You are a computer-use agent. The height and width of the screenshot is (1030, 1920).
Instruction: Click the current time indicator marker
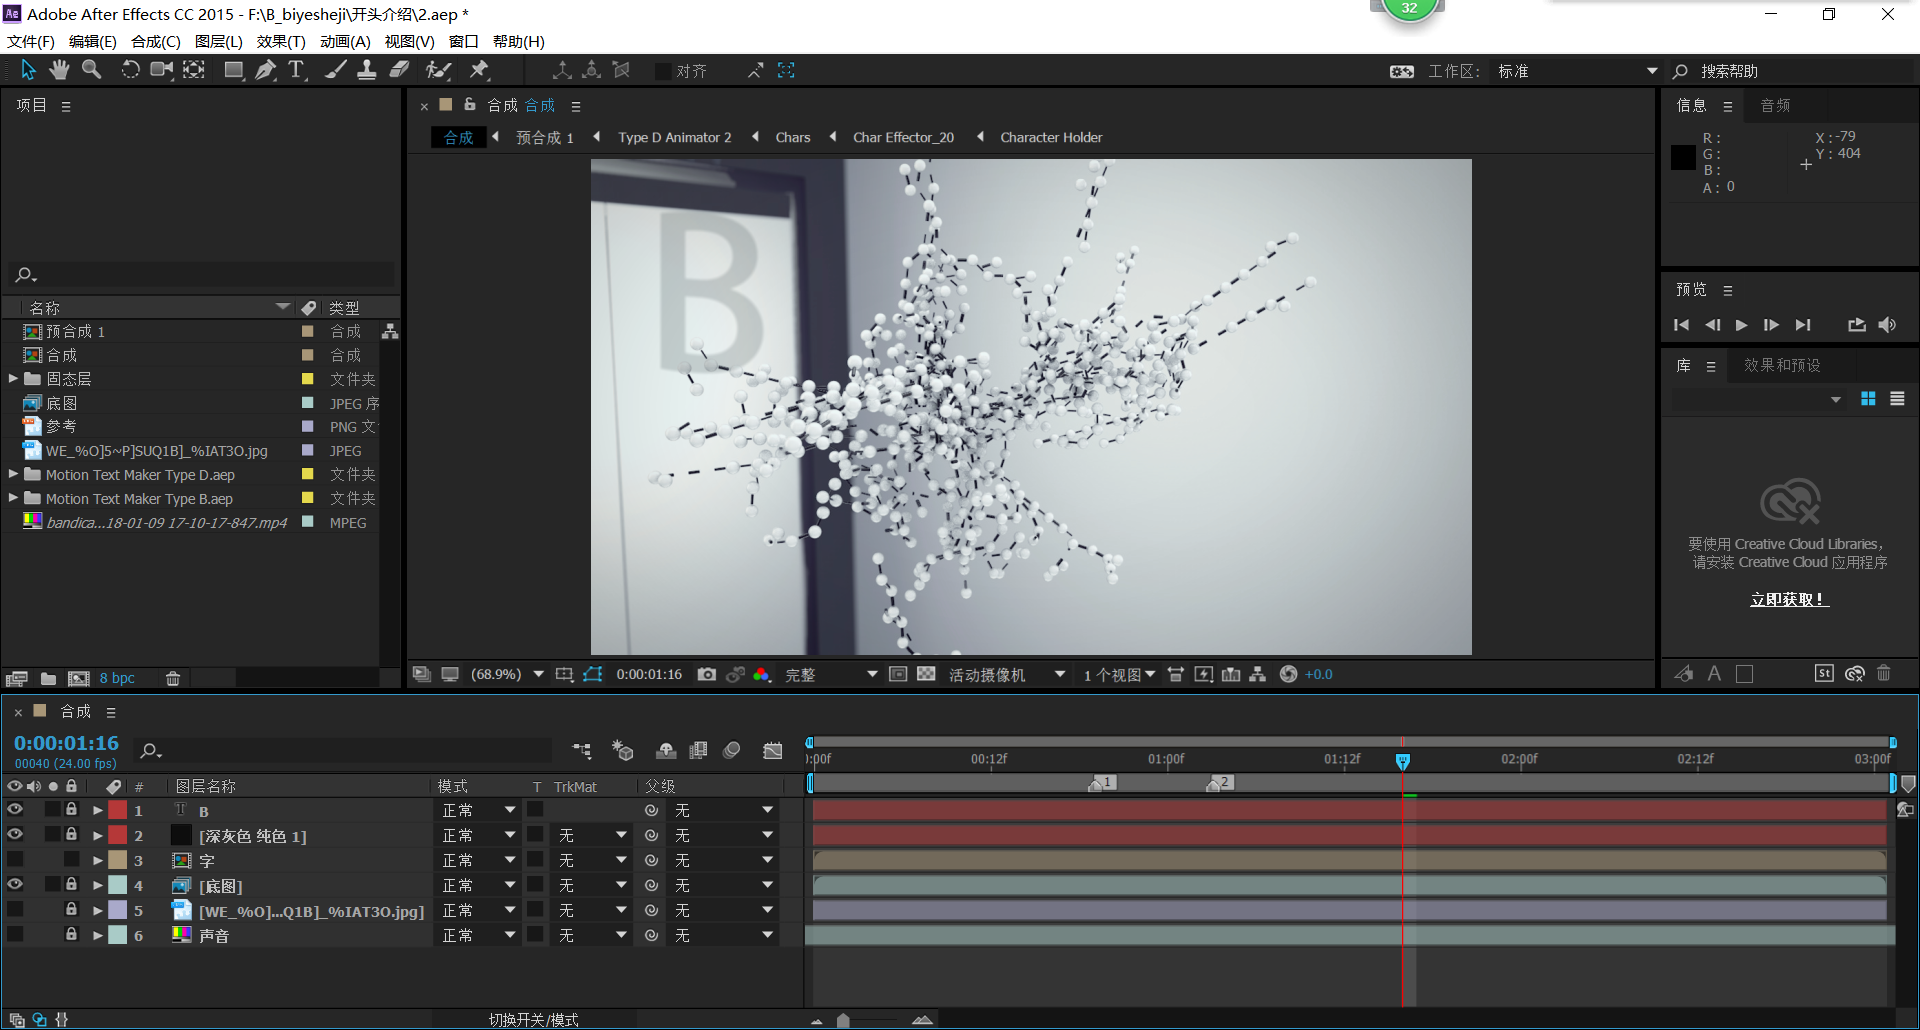pyautogui.click(x=1403, y=761)
